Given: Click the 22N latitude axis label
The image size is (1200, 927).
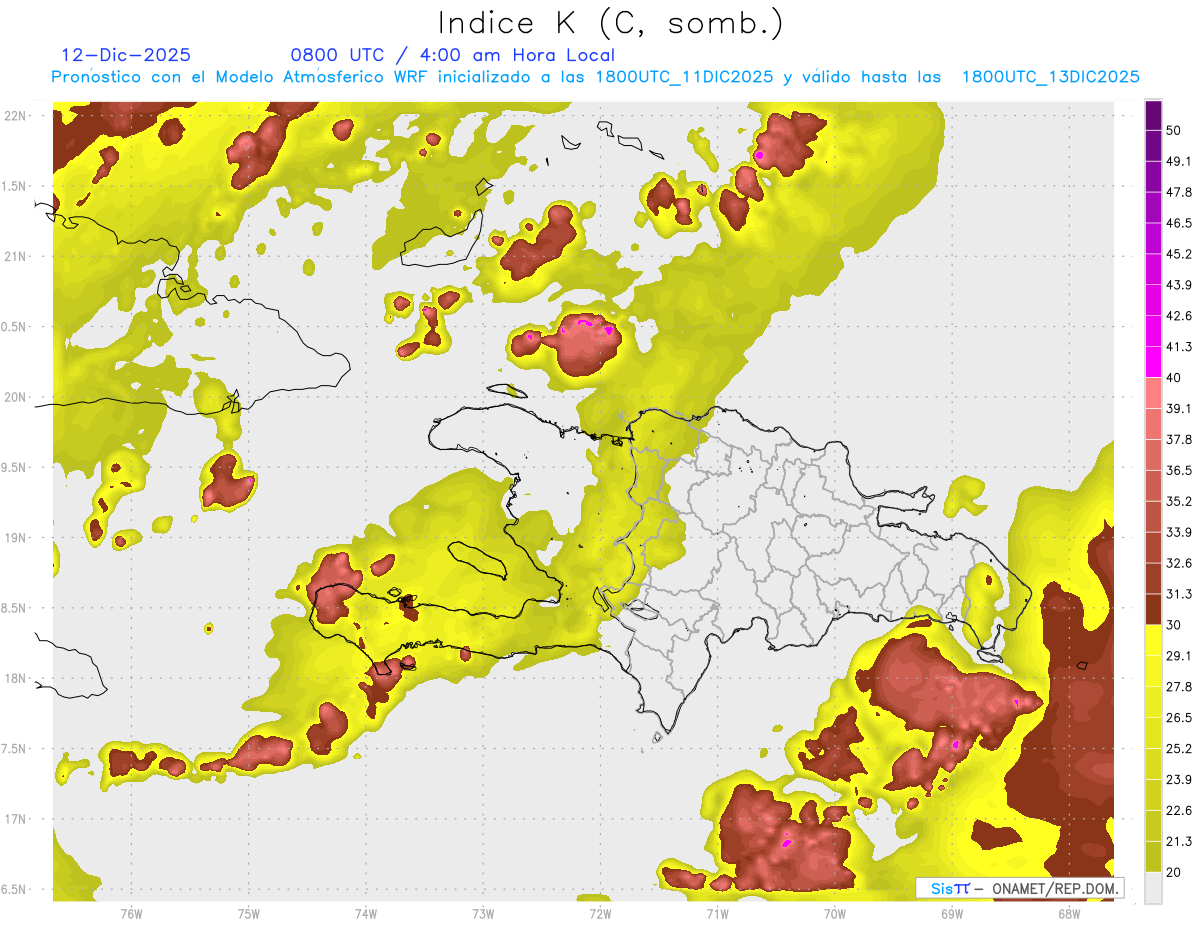Looking at the screenshot, I should [x=16, y=115].
